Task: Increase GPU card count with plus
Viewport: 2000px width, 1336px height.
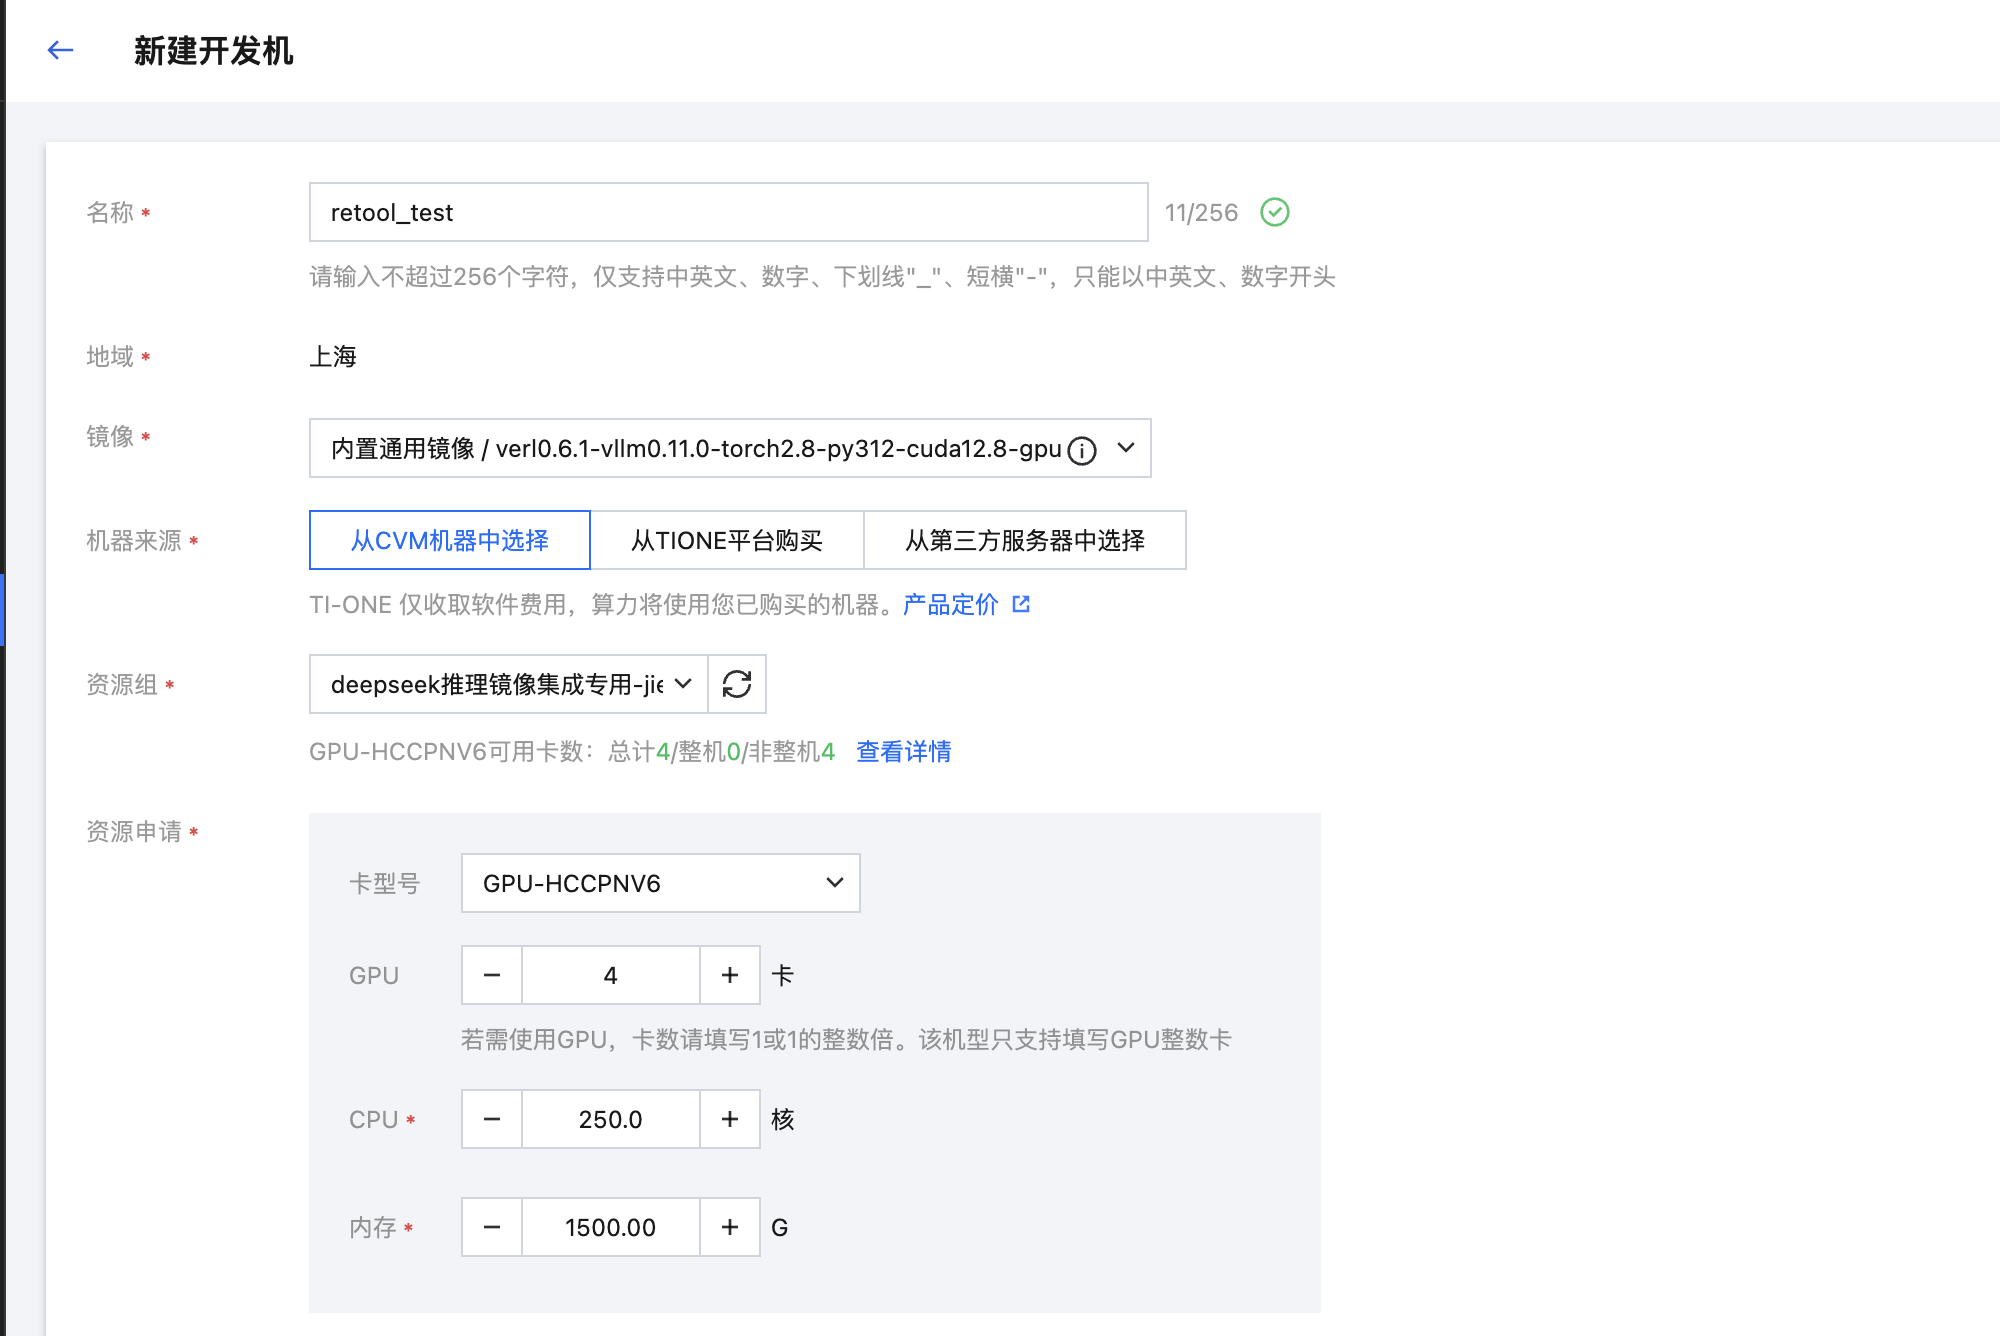Action: pos(730,975)
